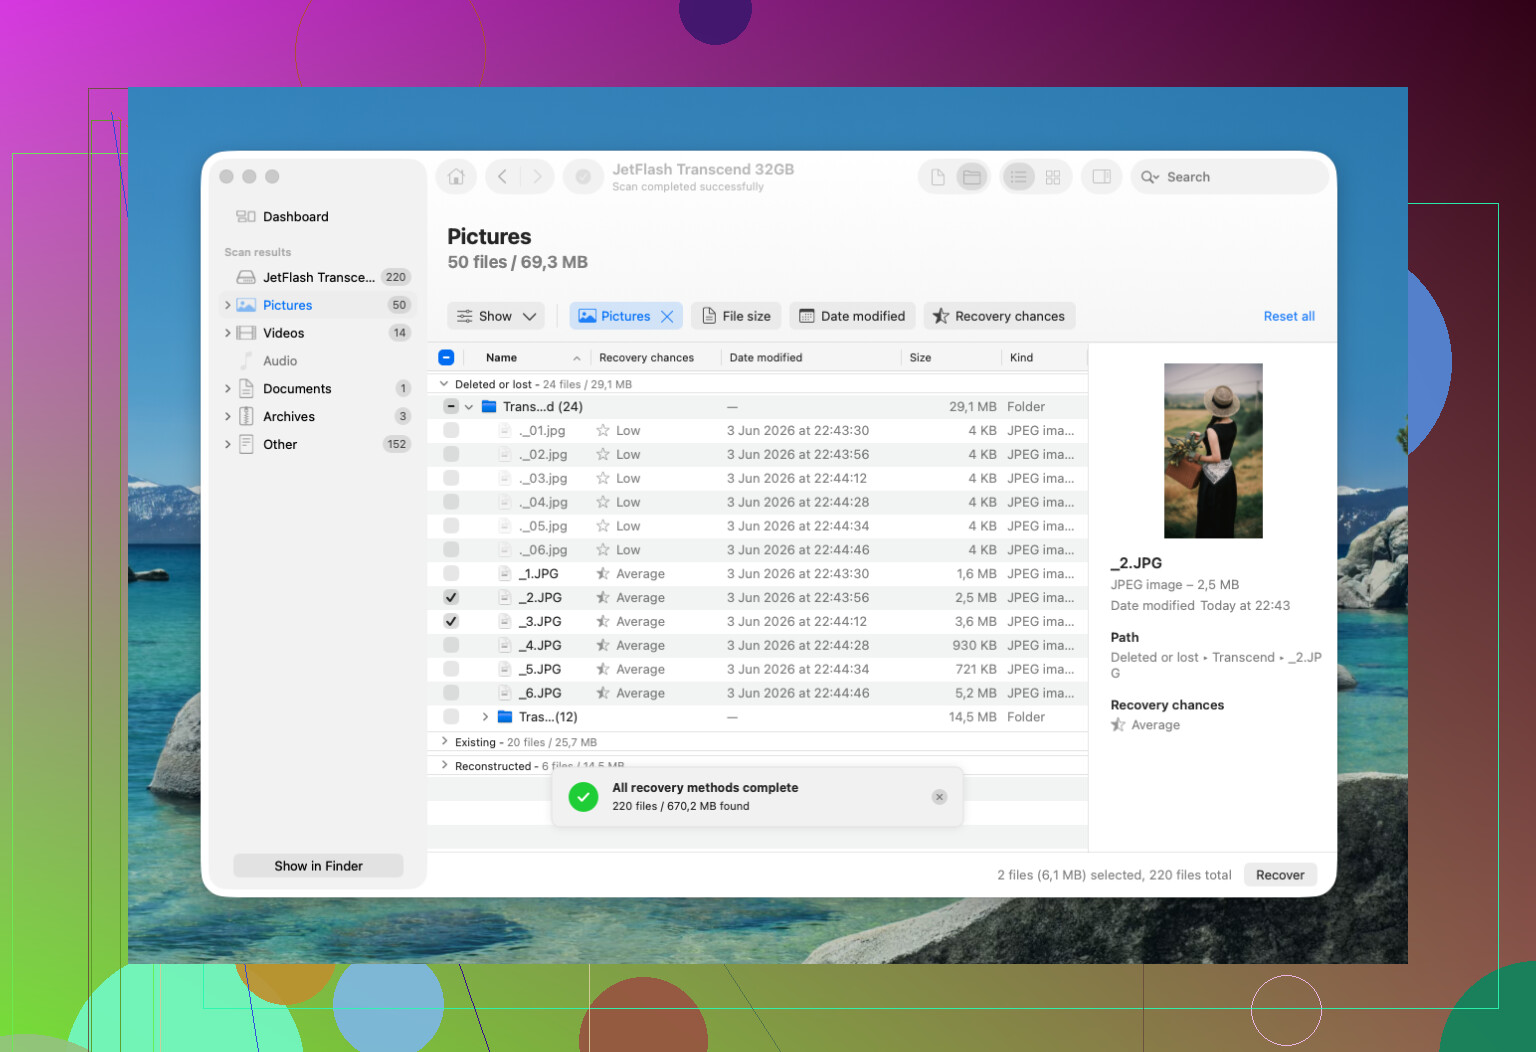Viewport: 1536px width, 1052px height.
Task: Click the Average star in preview panel
Action: click(1118, 725)
